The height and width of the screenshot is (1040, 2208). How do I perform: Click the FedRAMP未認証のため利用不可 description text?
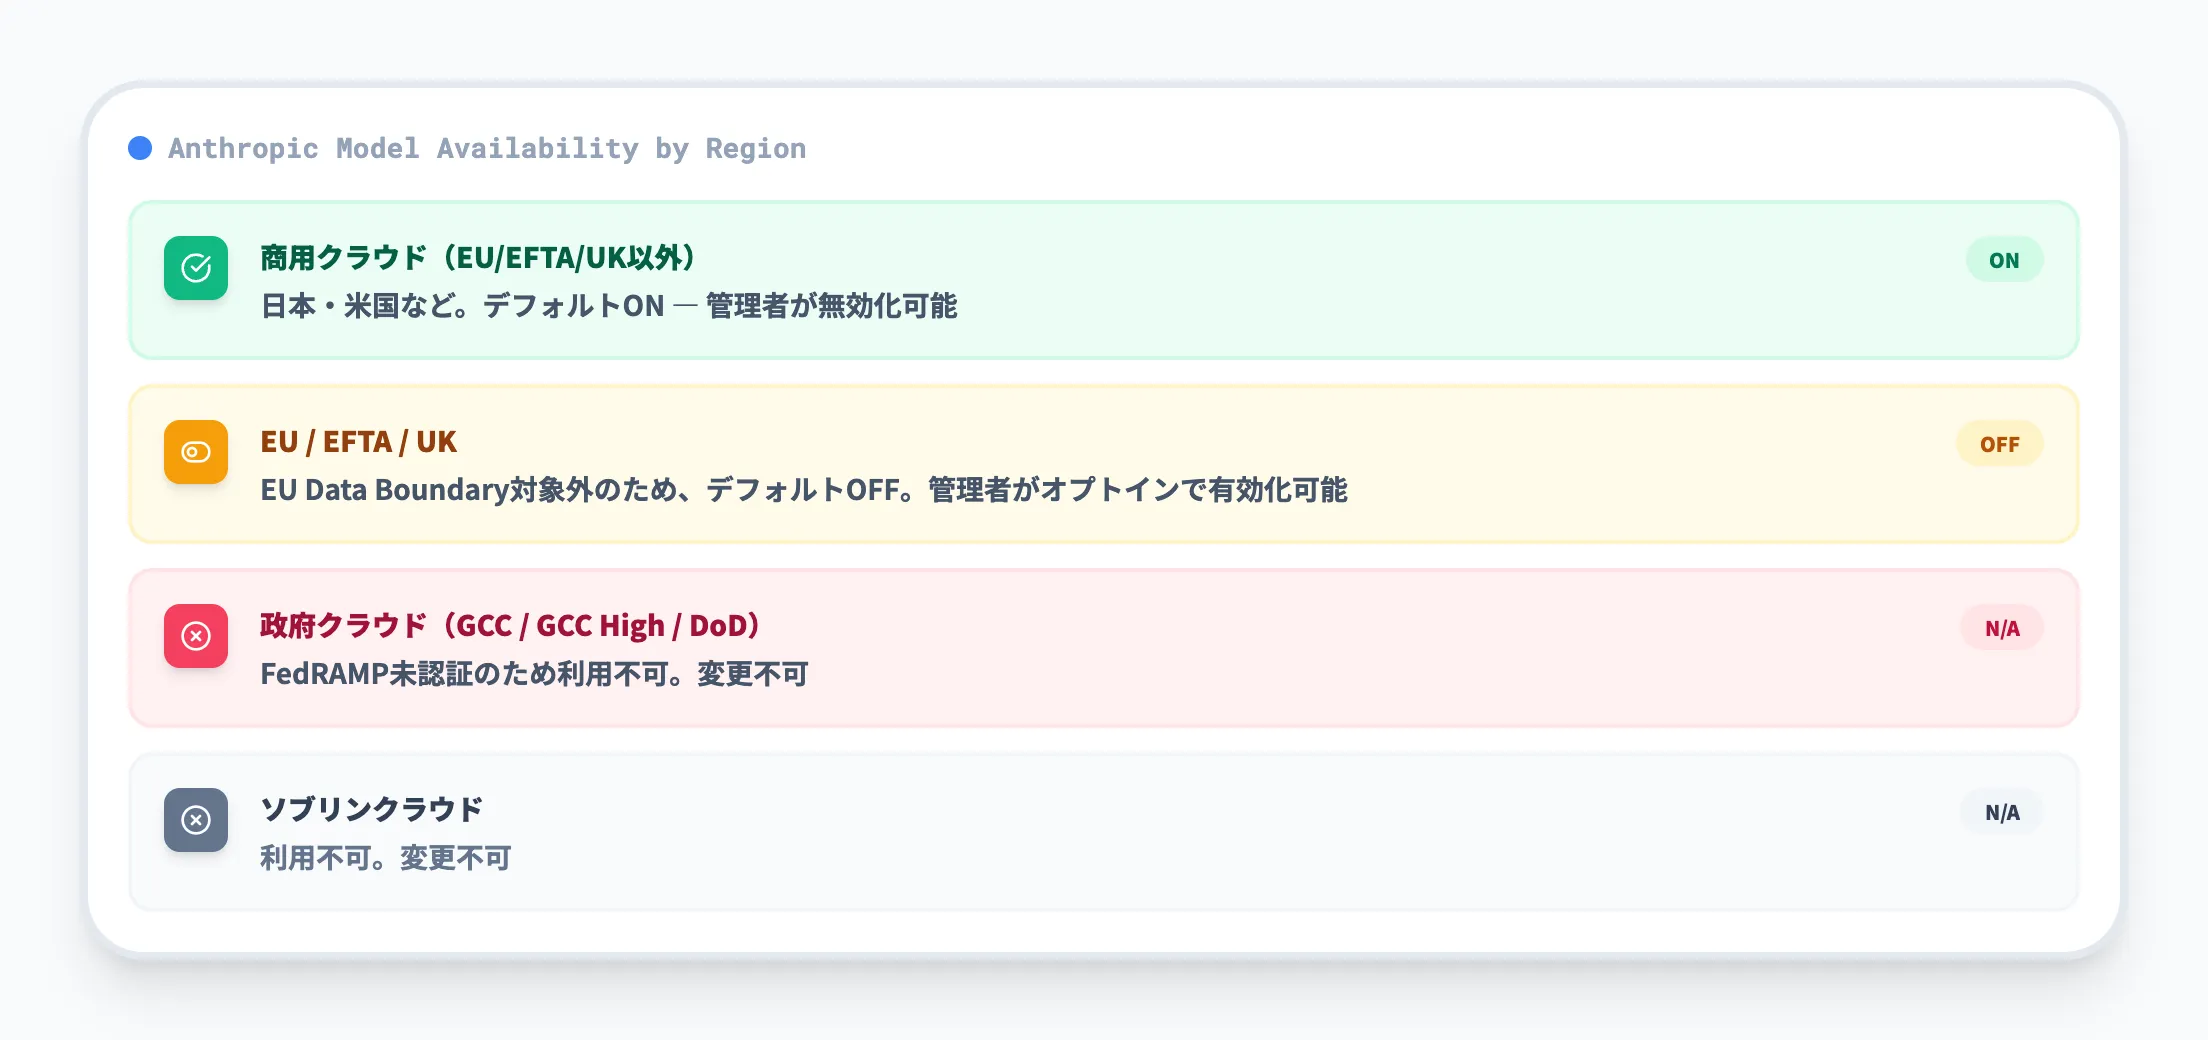[534, 674]
